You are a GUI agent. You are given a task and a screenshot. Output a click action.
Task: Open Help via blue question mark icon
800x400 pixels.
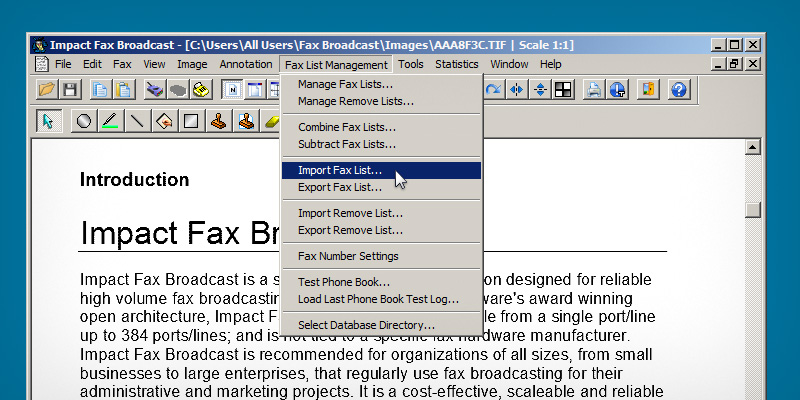[x=679, y=90]
